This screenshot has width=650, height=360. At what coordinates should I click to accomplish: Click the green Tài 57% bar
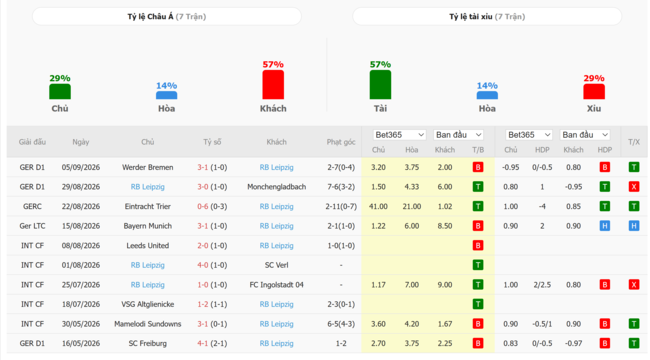point(380,85)
